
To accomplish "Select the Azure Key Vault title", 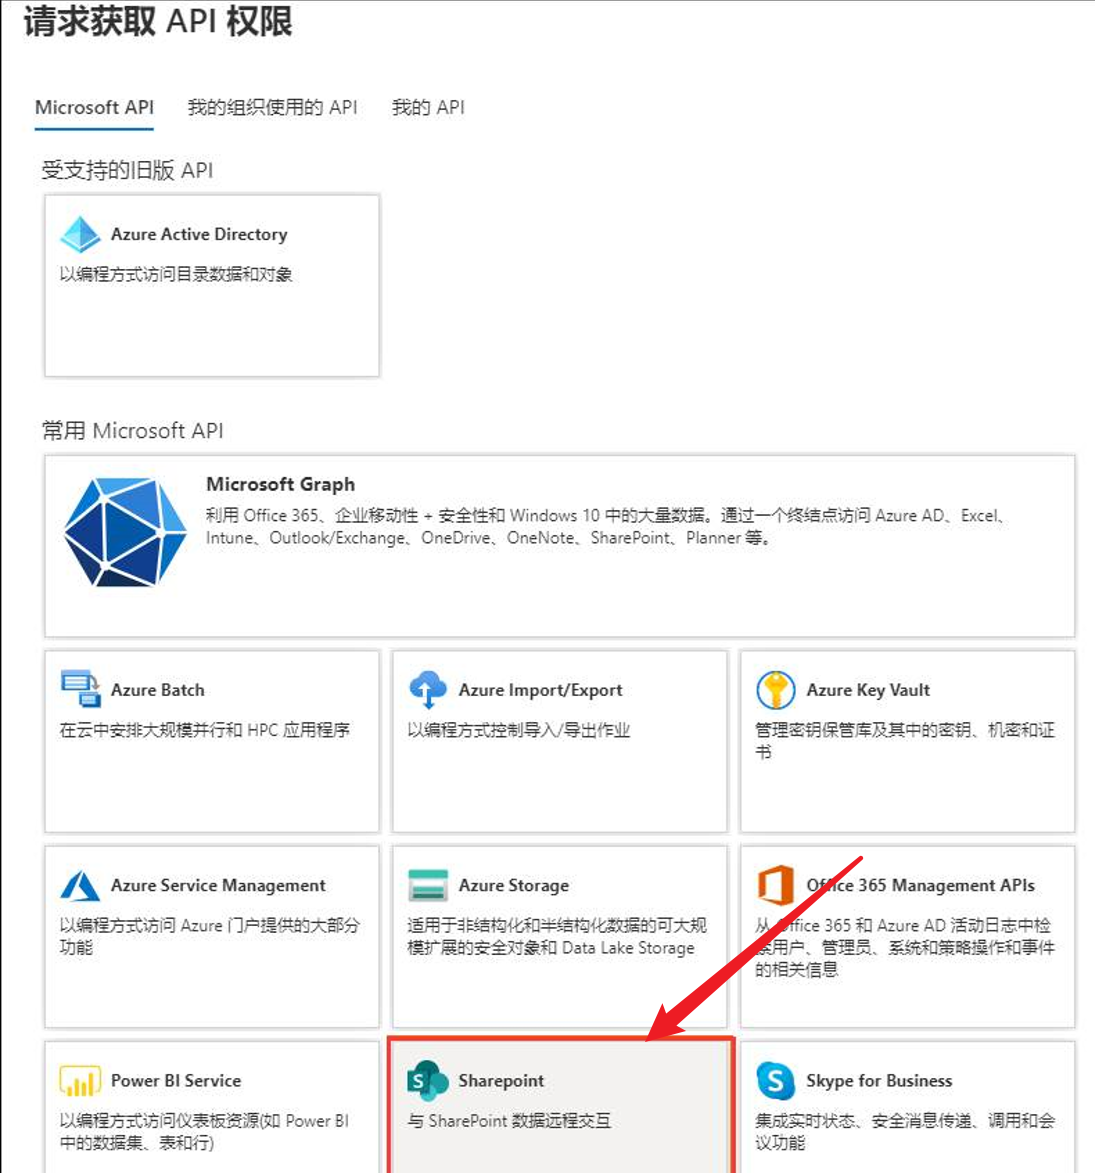I will coord(868,690).
